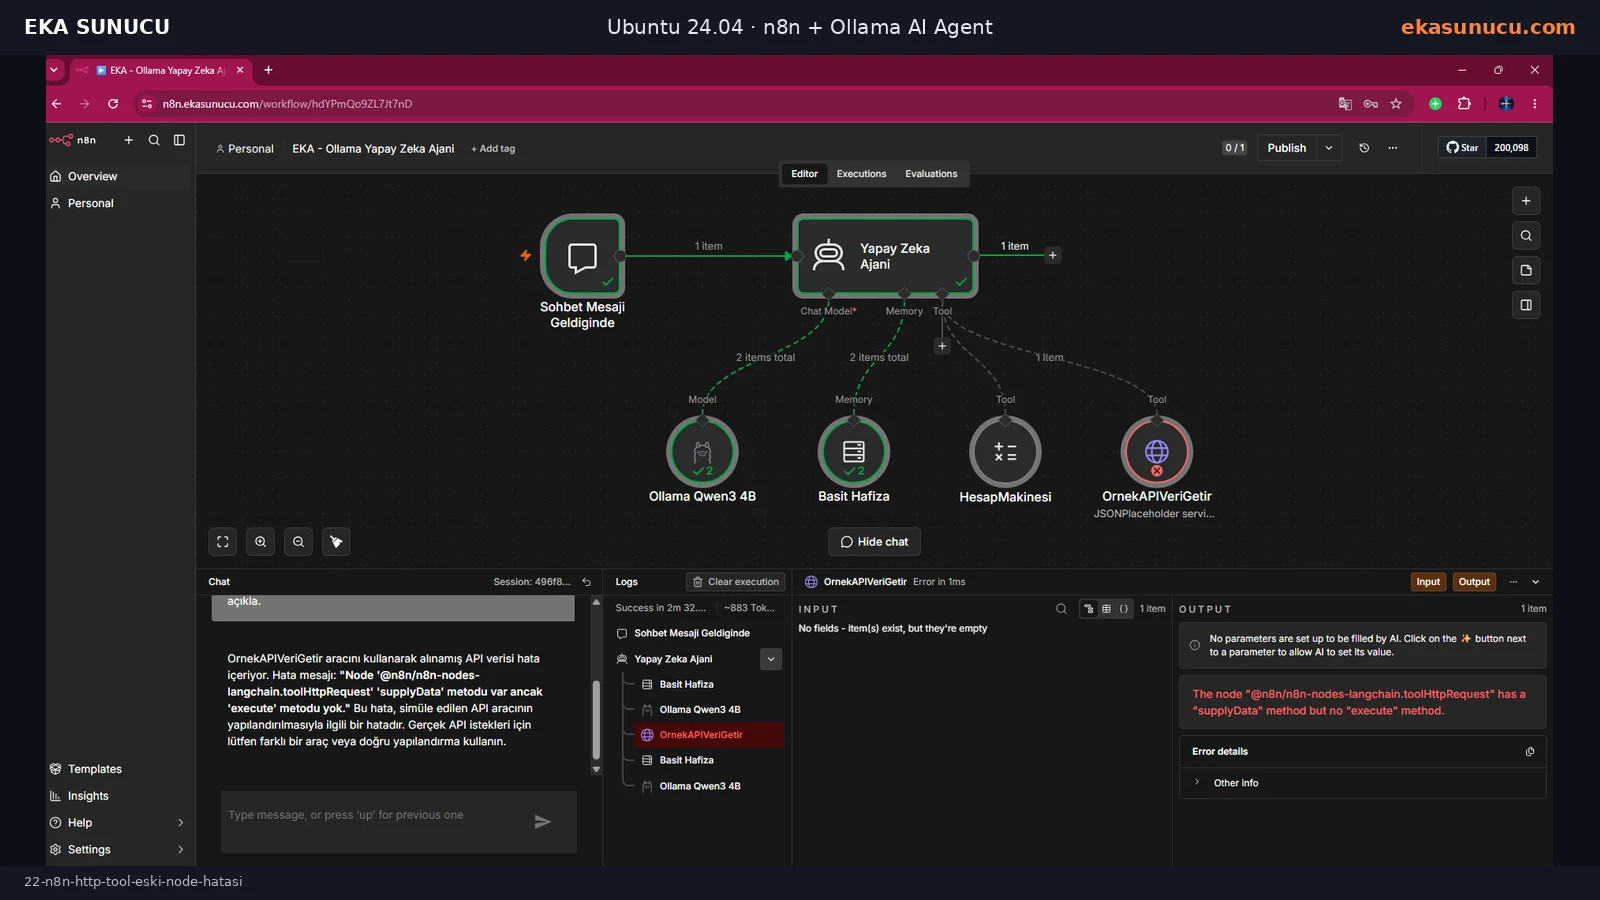Viewport: 1600px width, 900px height.
Task: Zoom out on the canvas
Action: pyautogui.click(x=298, y=541)
